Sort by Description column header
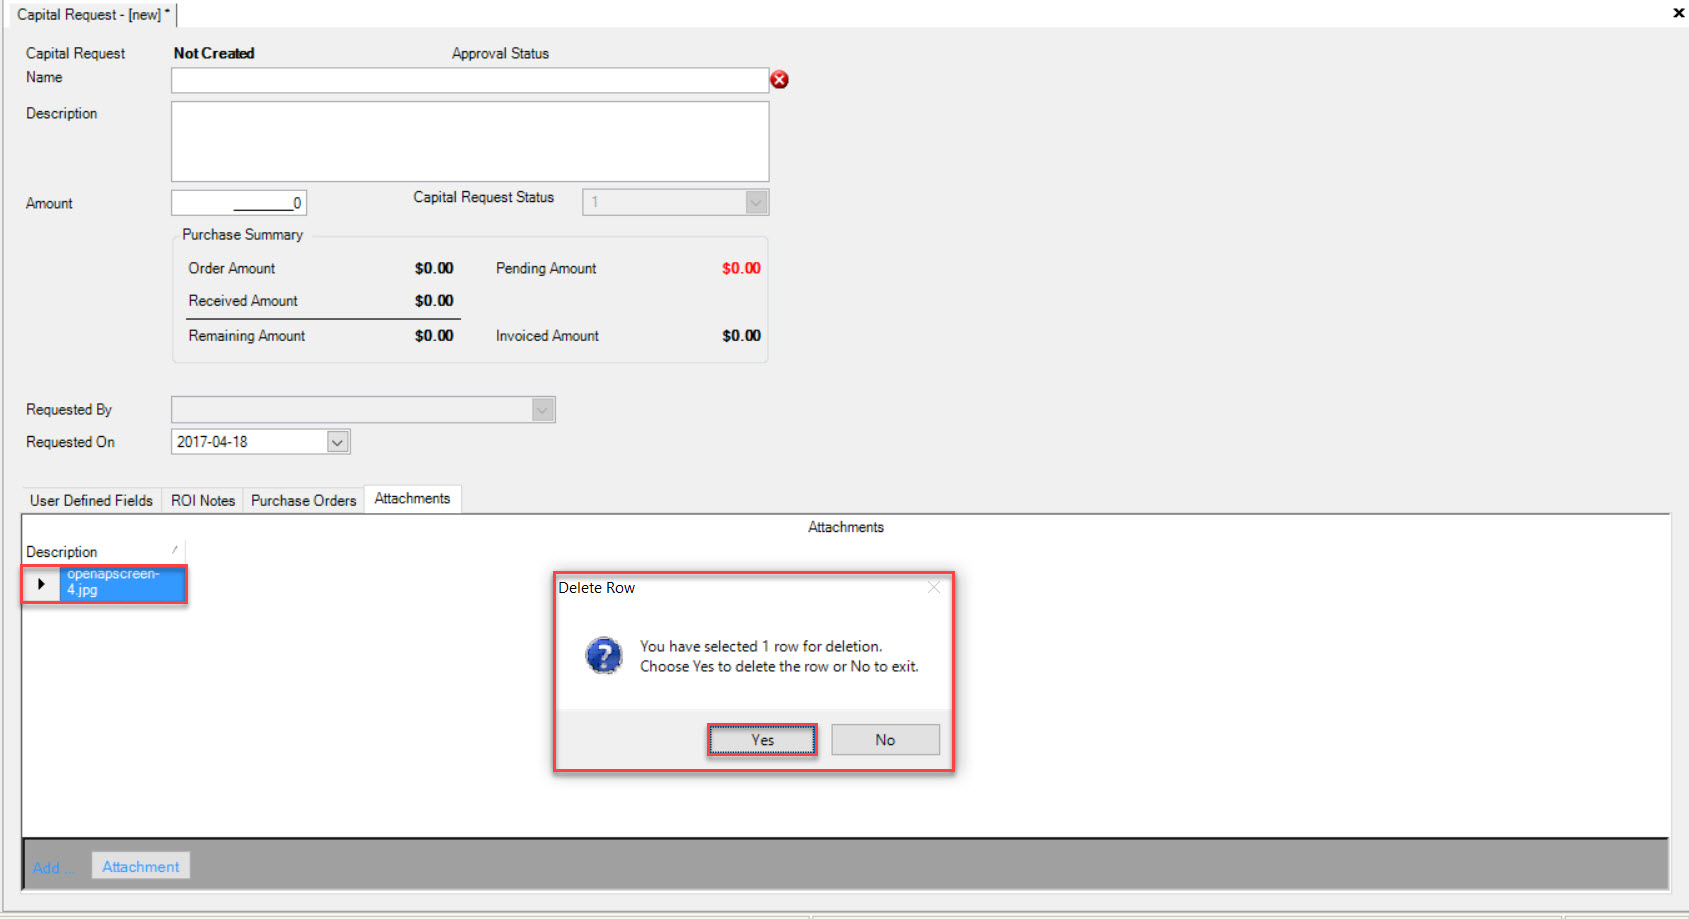The image size is (1689, 919). click(104, 552)
